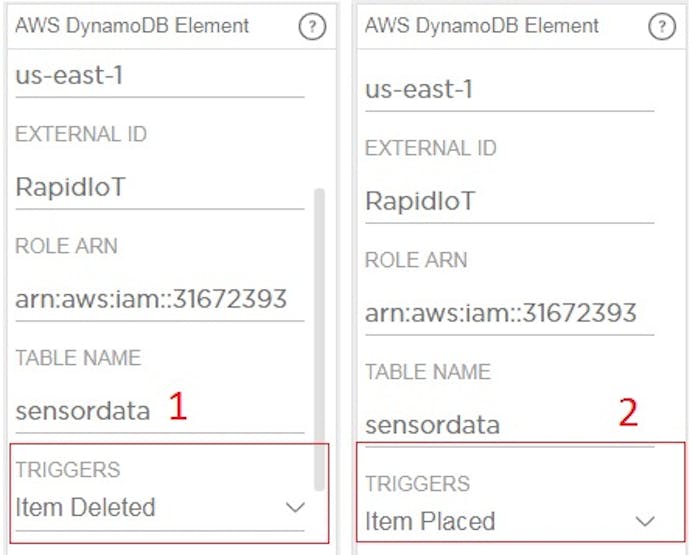The image size is (692, 555).
Task: Click the left TABLE NAME label
Action: (78, 358)
